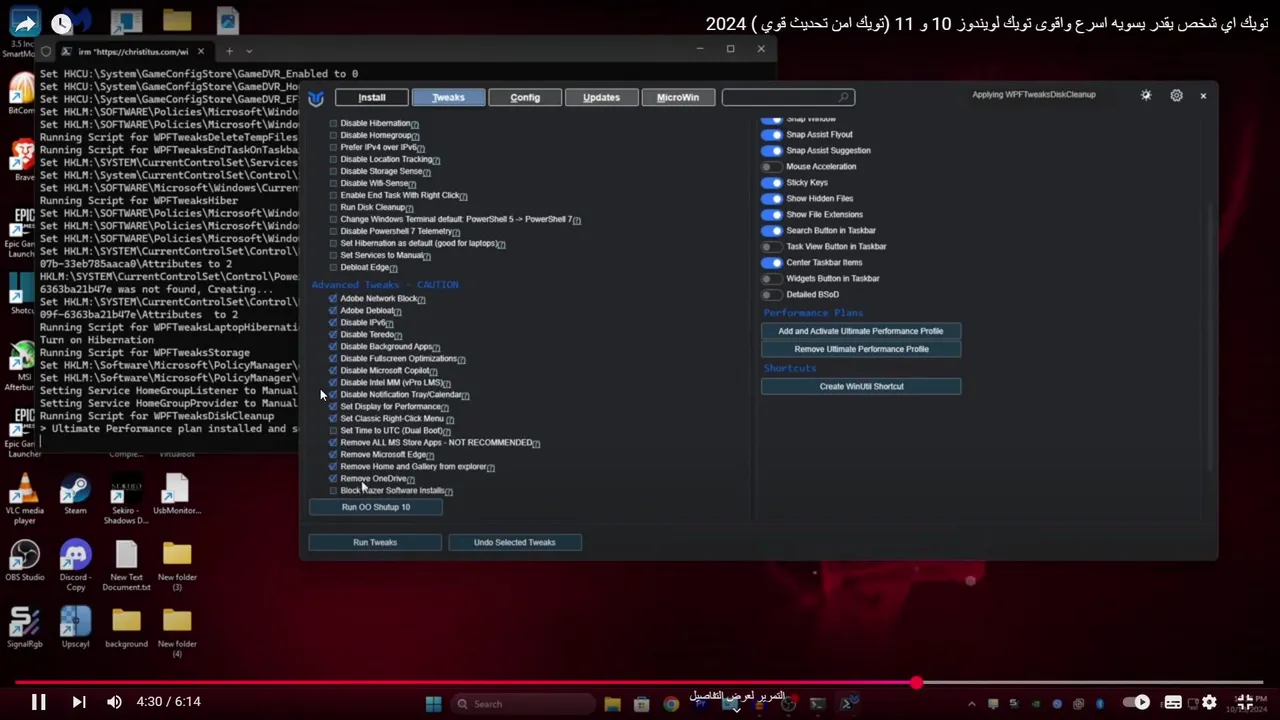
Task: Launch SignalRgb from the desktop
Action: pyautogui.click(x=24, y=628)
